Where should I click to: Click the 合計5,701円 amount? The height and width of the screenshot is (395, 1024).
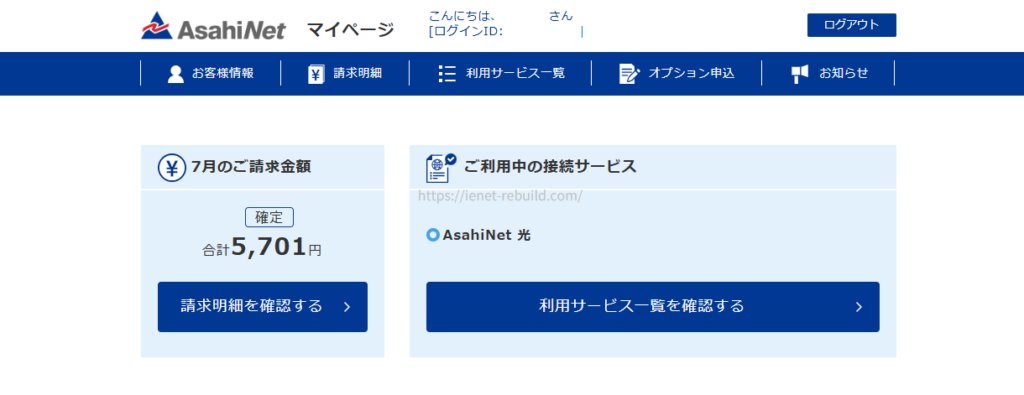[x=262, y=247]
